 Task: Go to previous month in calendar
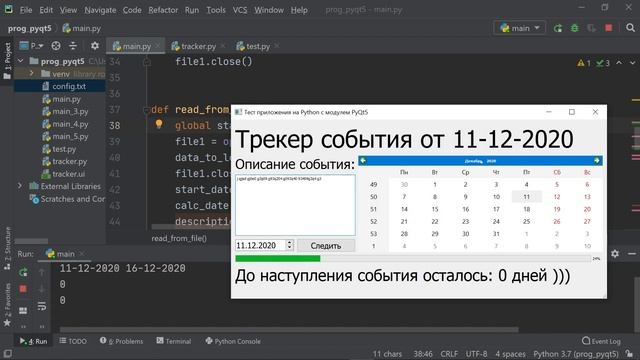click(x=363, y=161)
